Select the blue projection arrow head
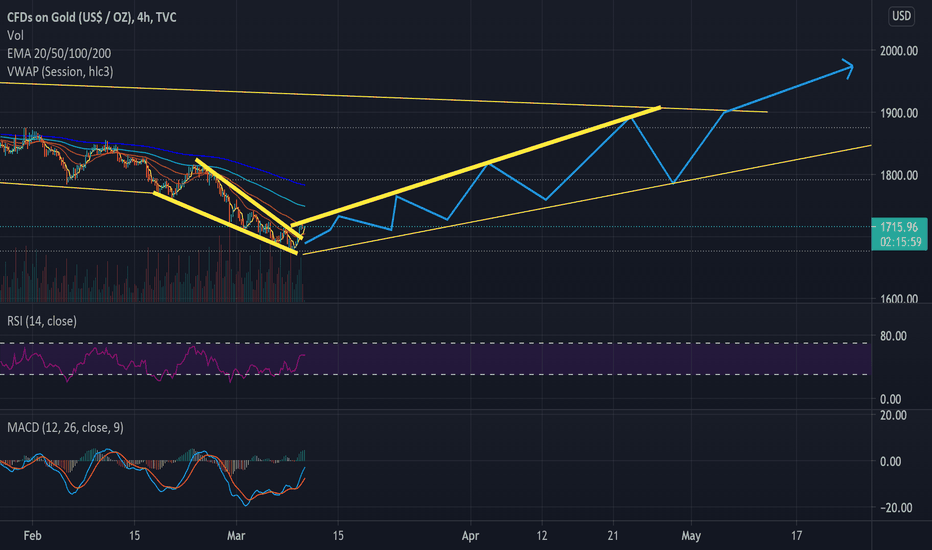Image resolution: width=932 pixels, height=550 pixels. click(x=848, y=68)
